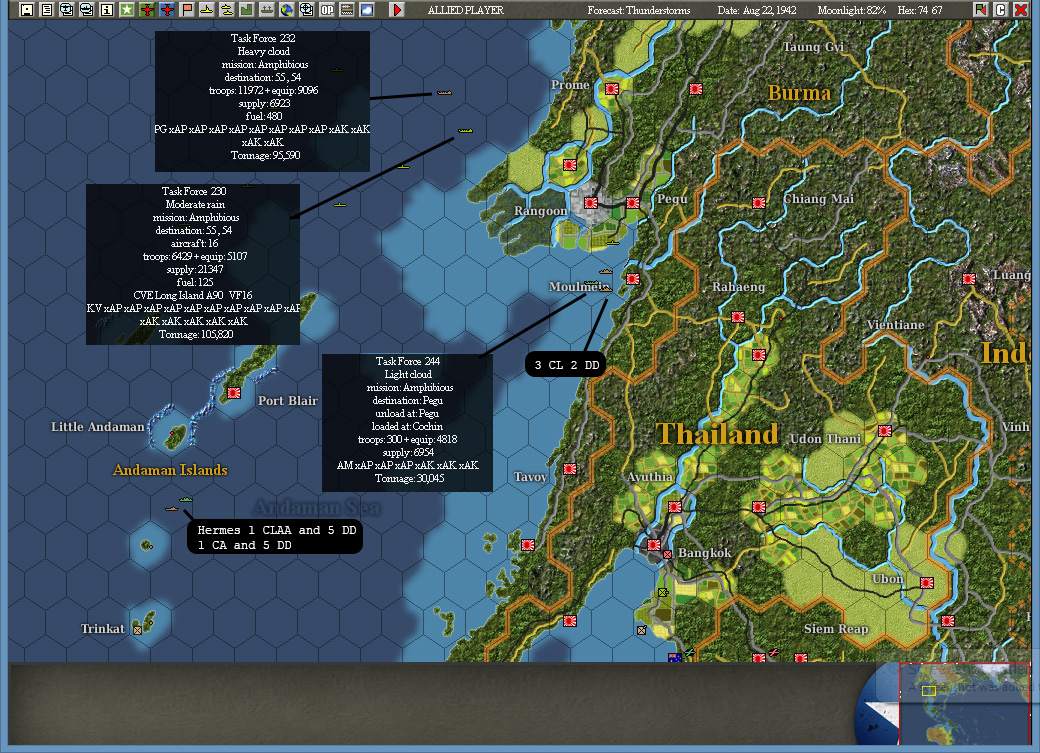
Task: Open the double yellow ships icon
Action: (226, 10)
